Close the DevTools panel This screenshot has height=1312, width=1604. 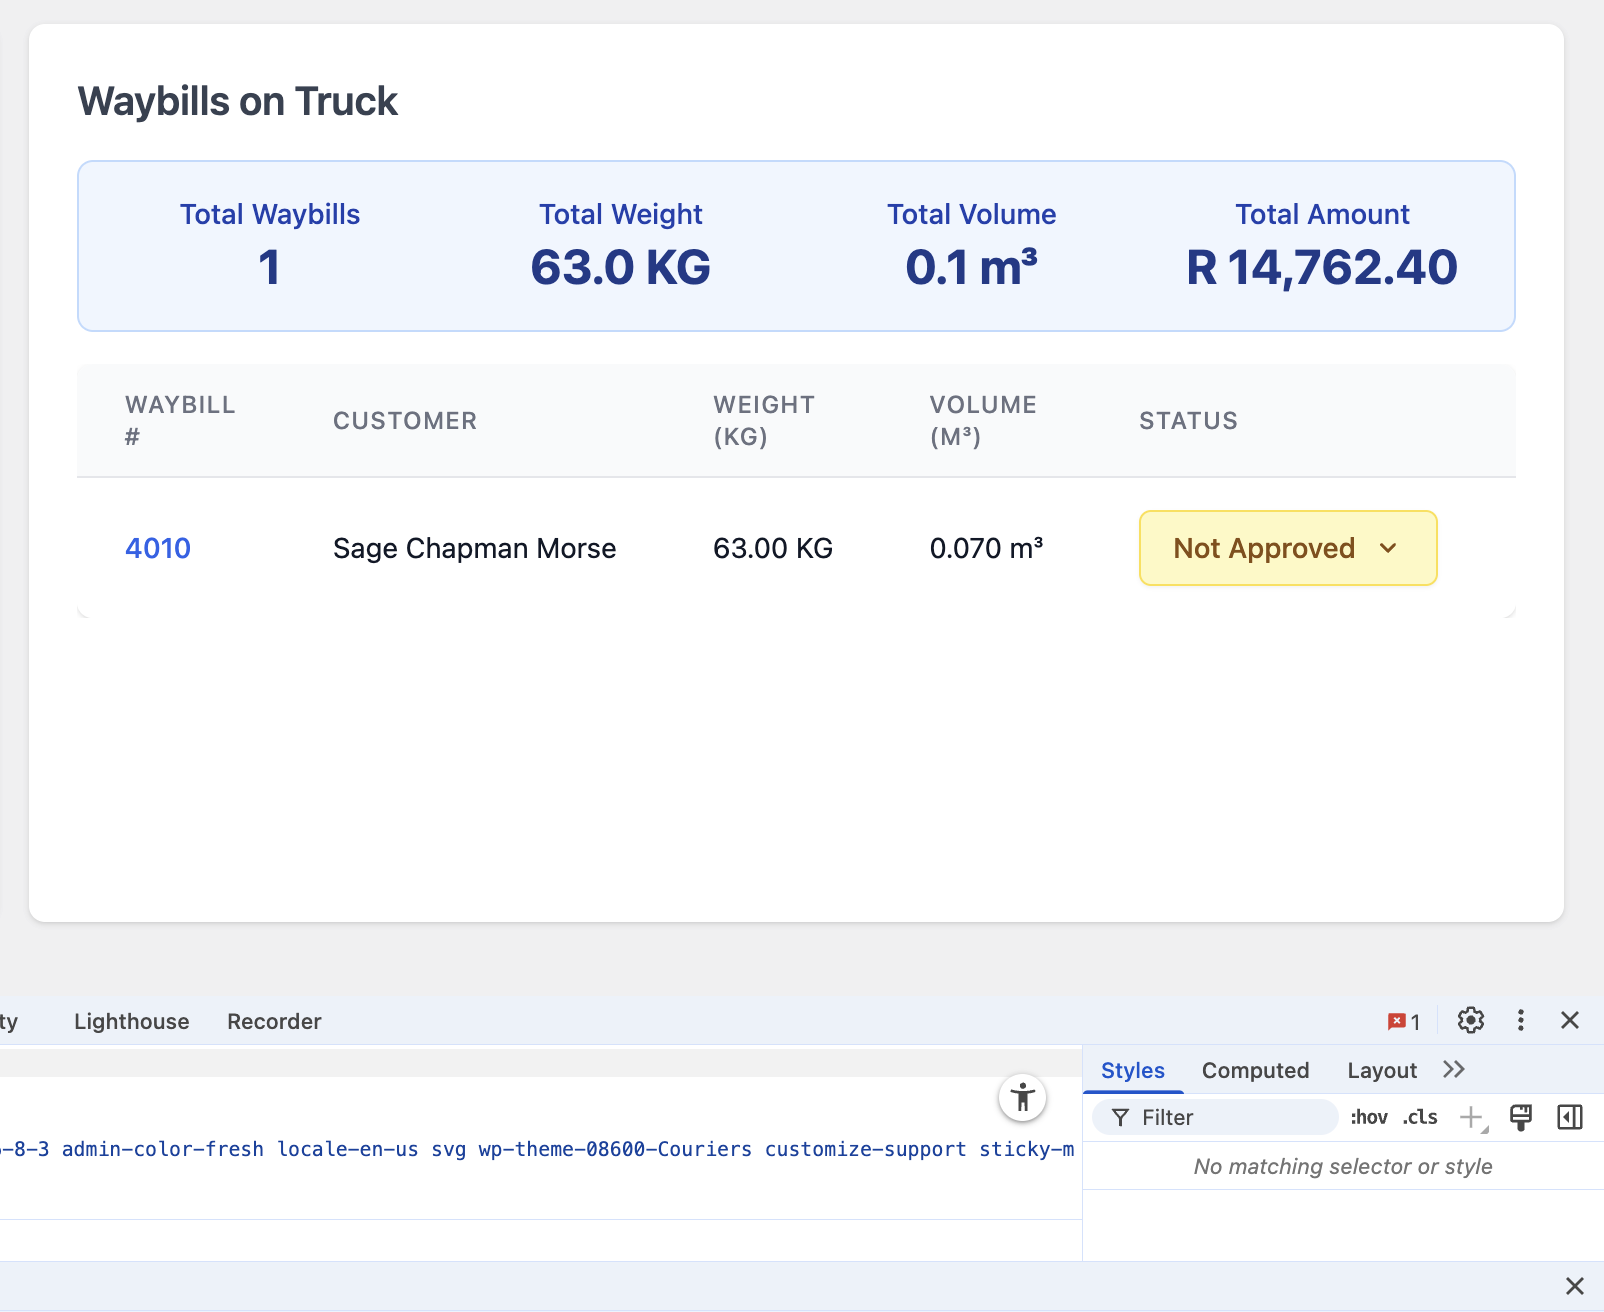click(x=1570, y=1020)
